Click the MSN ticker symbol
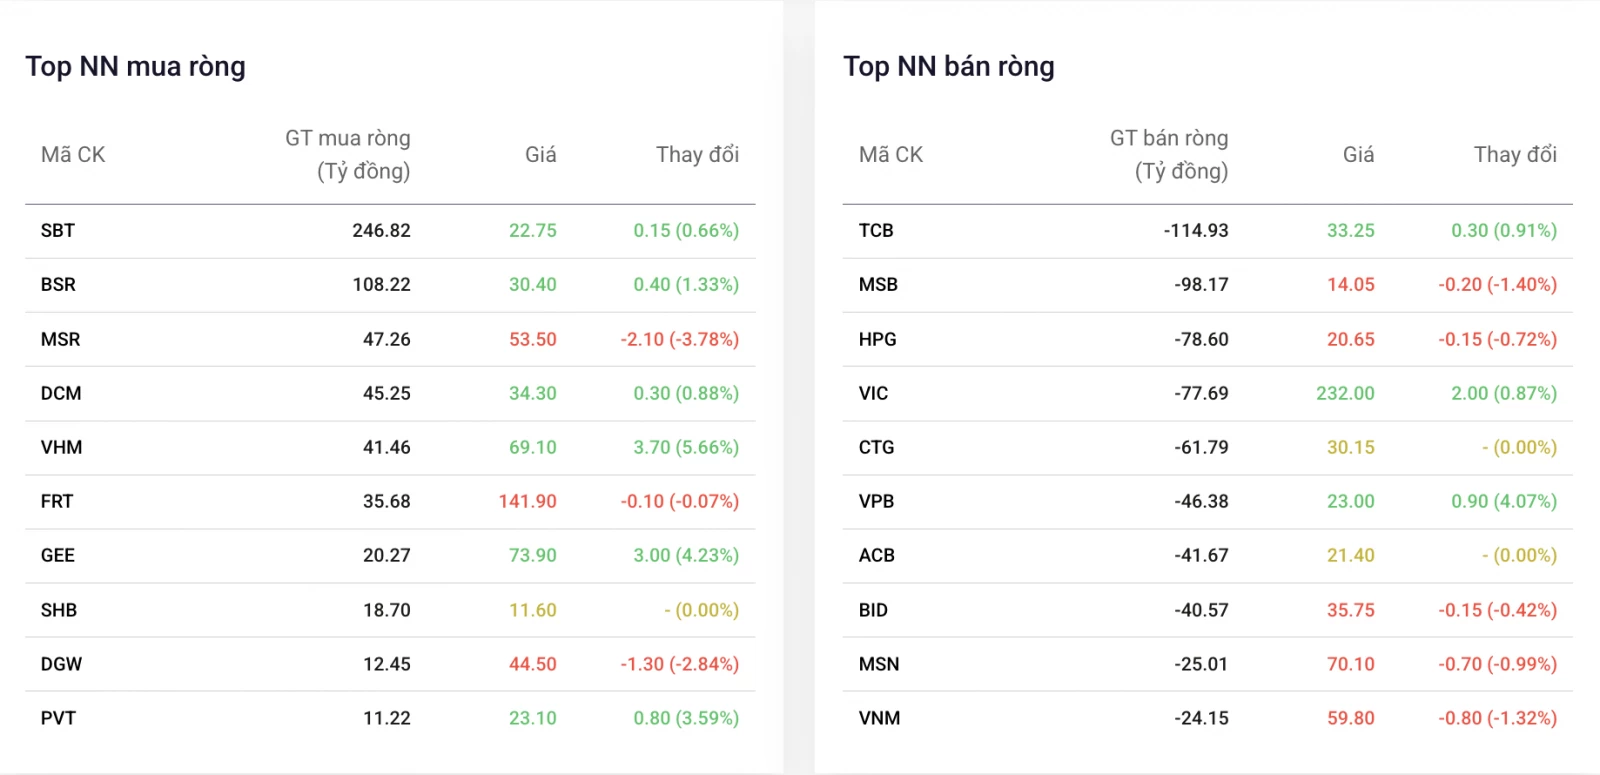 [x=879, y=664]
